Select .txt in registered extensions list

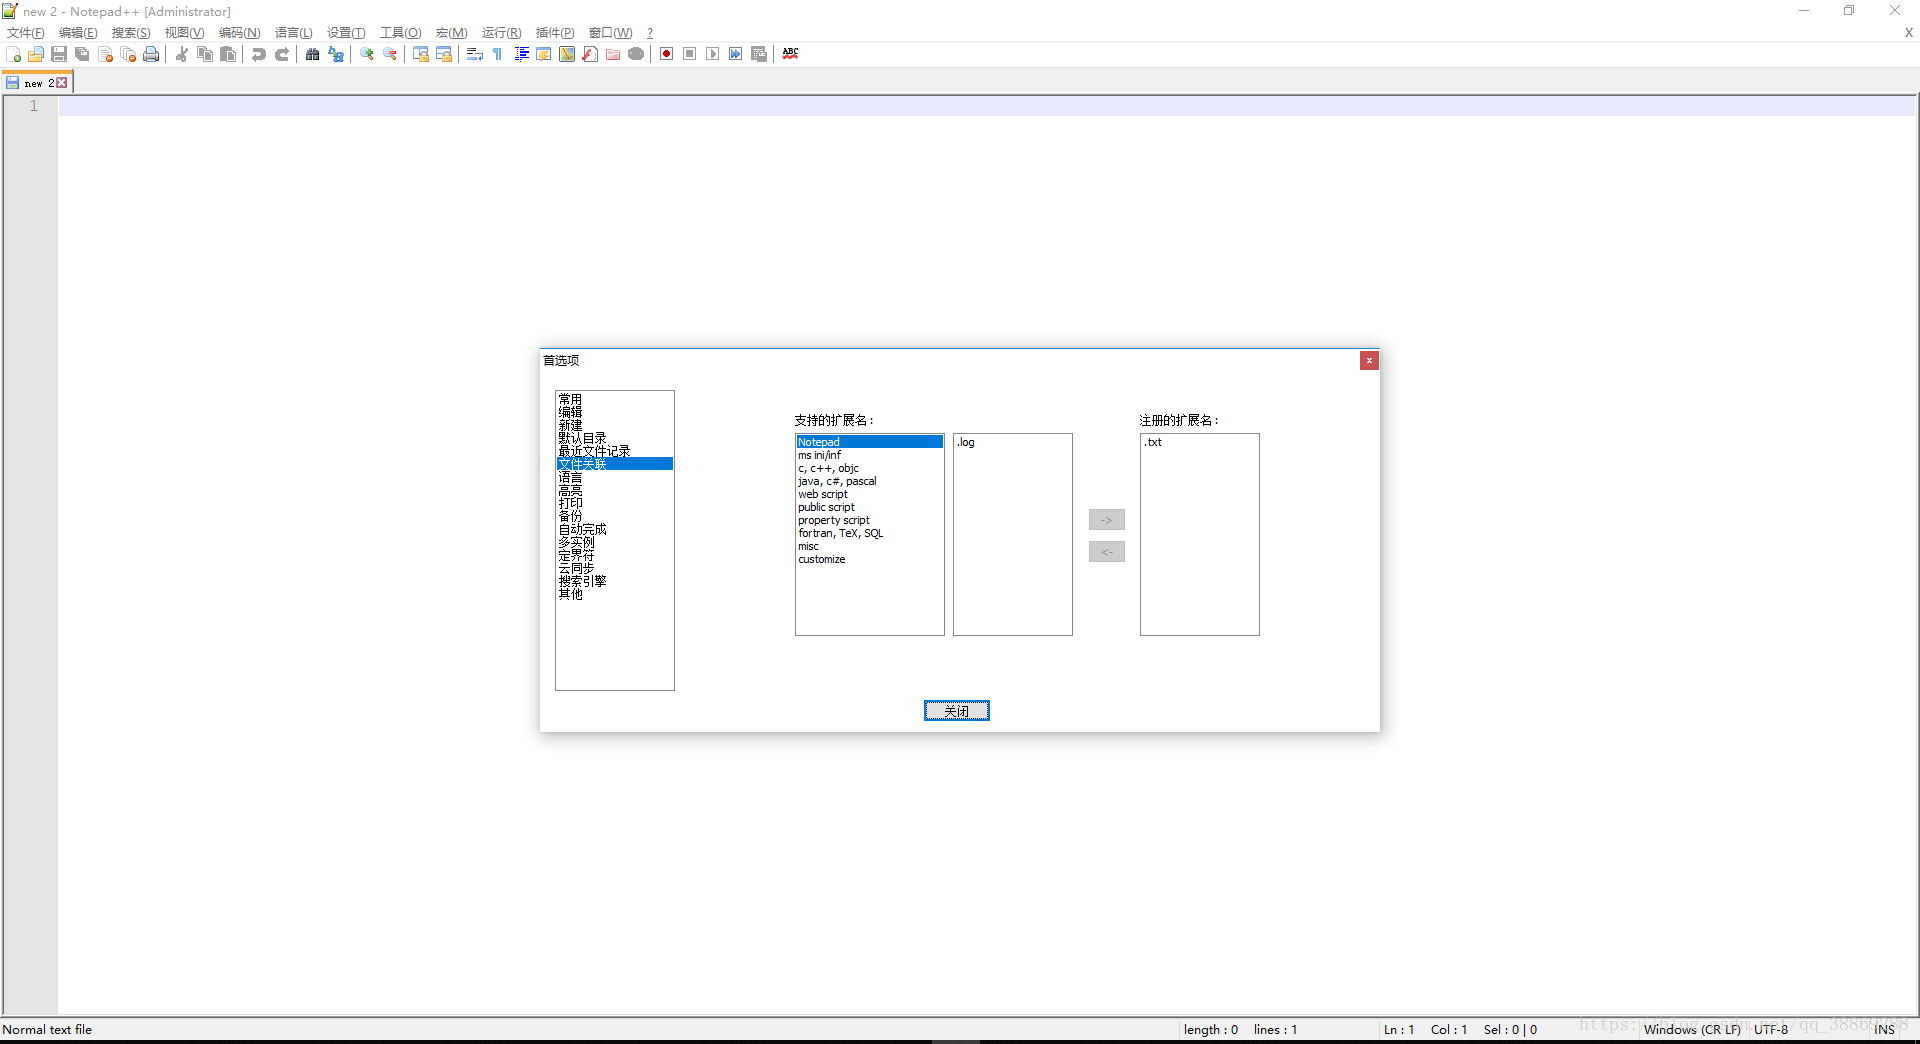(x=1154, y=442)
